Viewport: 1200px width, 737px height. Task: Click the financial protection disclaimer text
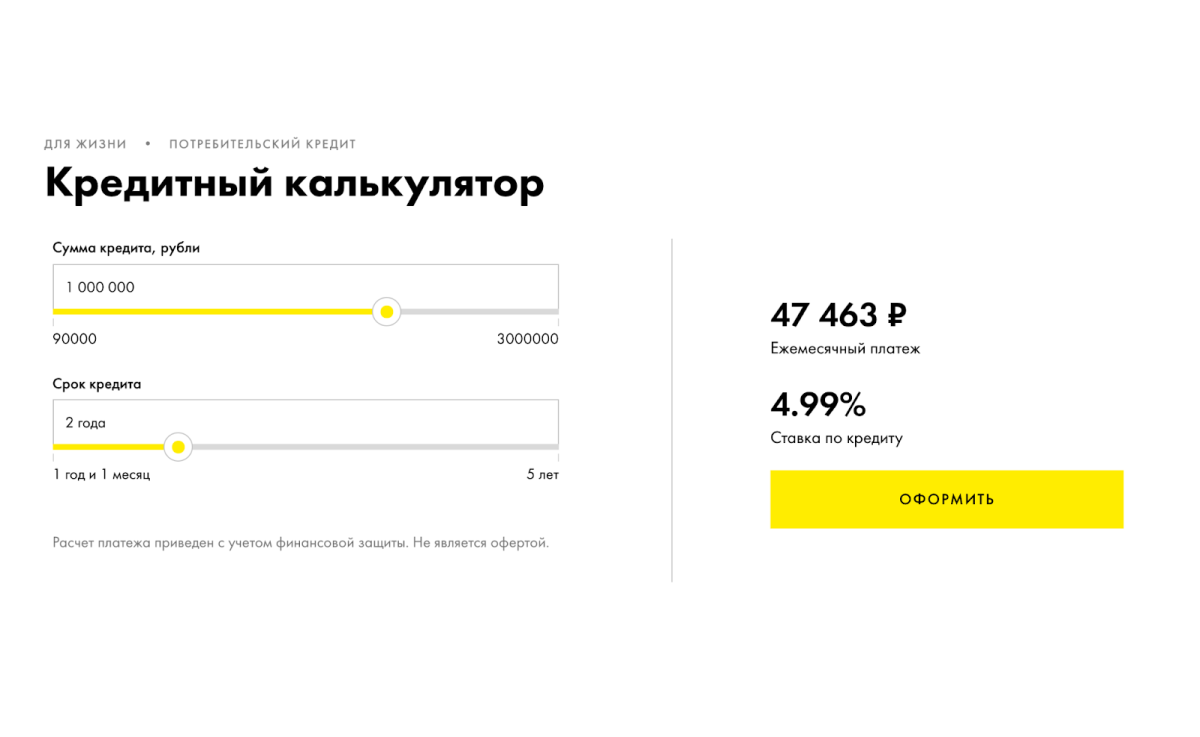(x=300, y=542)
